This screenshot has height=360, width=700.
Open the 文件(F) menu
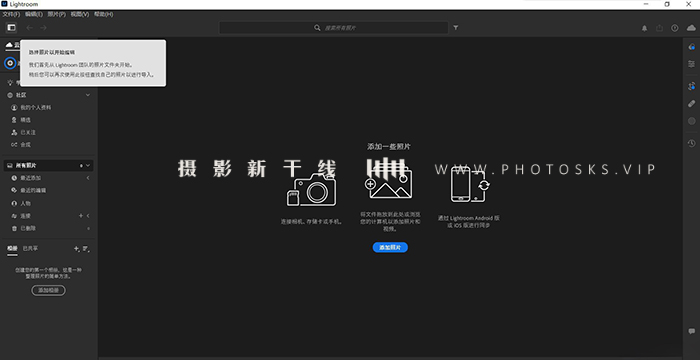point(11,14)
